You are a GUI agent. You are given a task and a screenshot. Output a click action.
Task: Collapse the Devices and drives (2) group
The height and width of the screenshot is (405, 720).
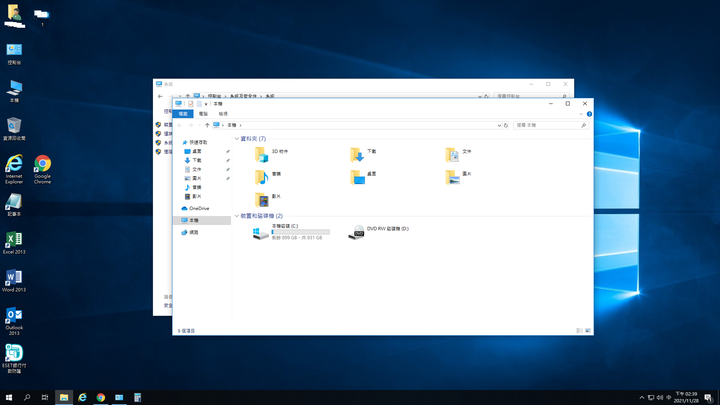coord(237,216)
